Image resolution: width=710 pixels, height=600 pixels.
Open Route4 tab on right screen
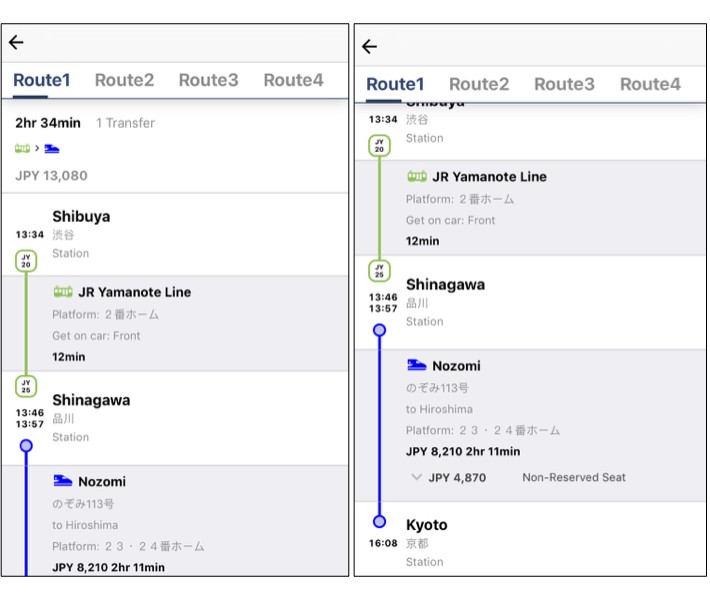(x=650, y=84)
